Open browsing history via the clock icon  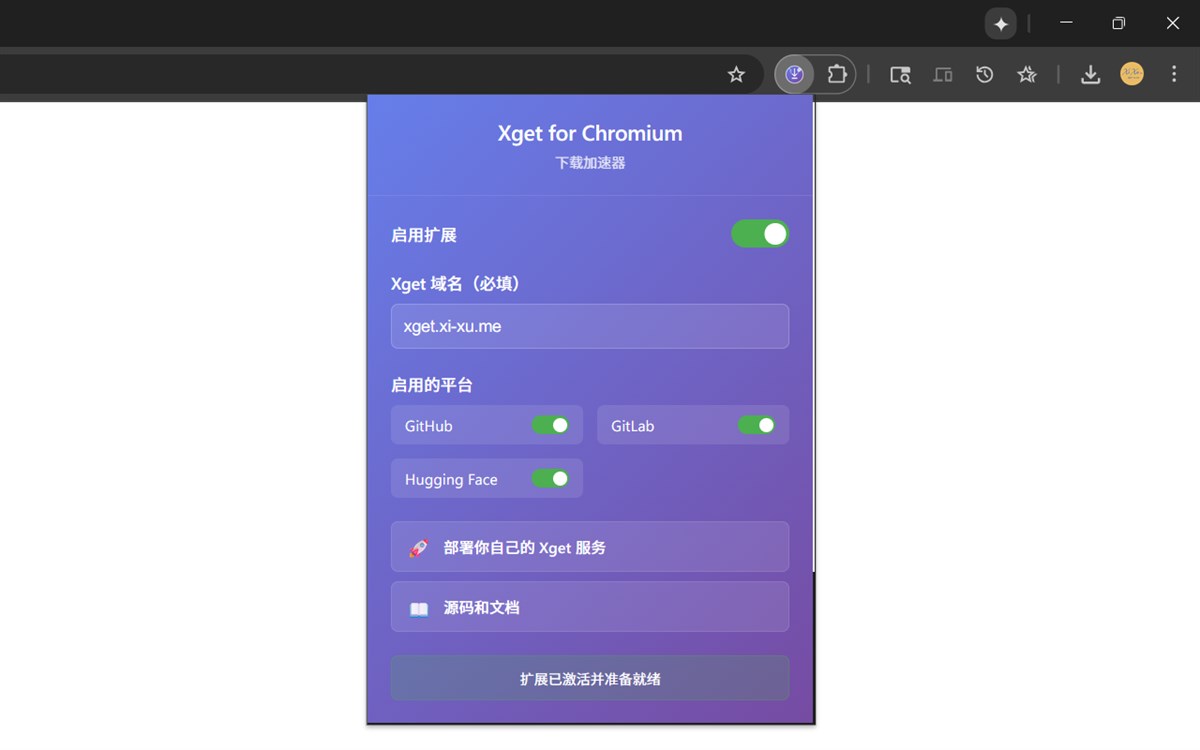984,73
